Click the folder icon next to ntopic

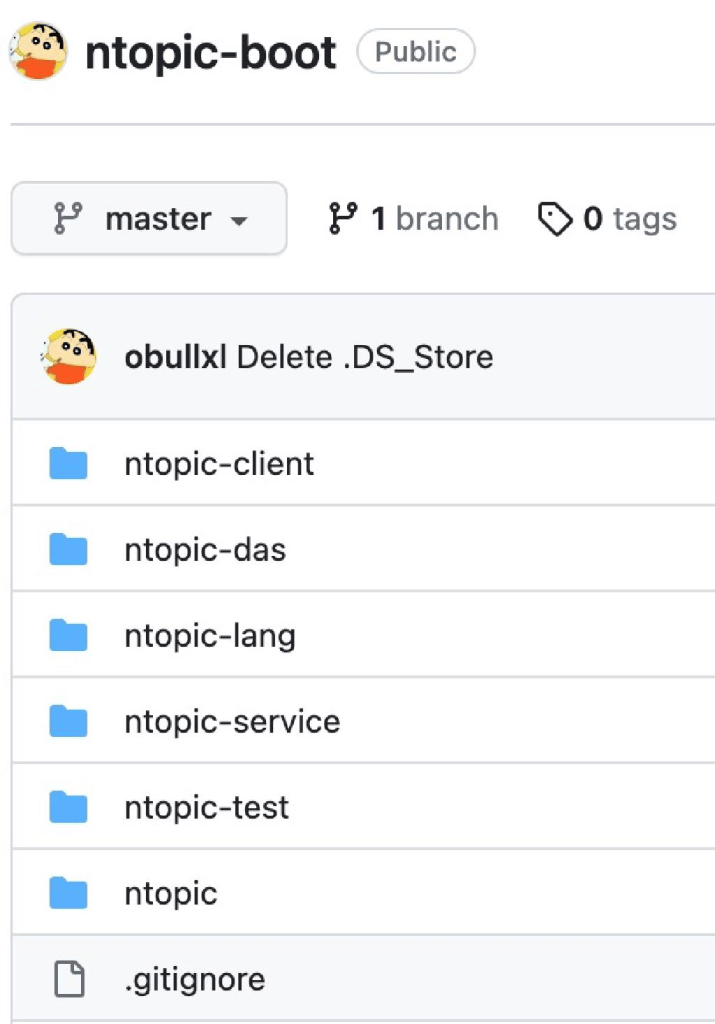tap(69, 893)
